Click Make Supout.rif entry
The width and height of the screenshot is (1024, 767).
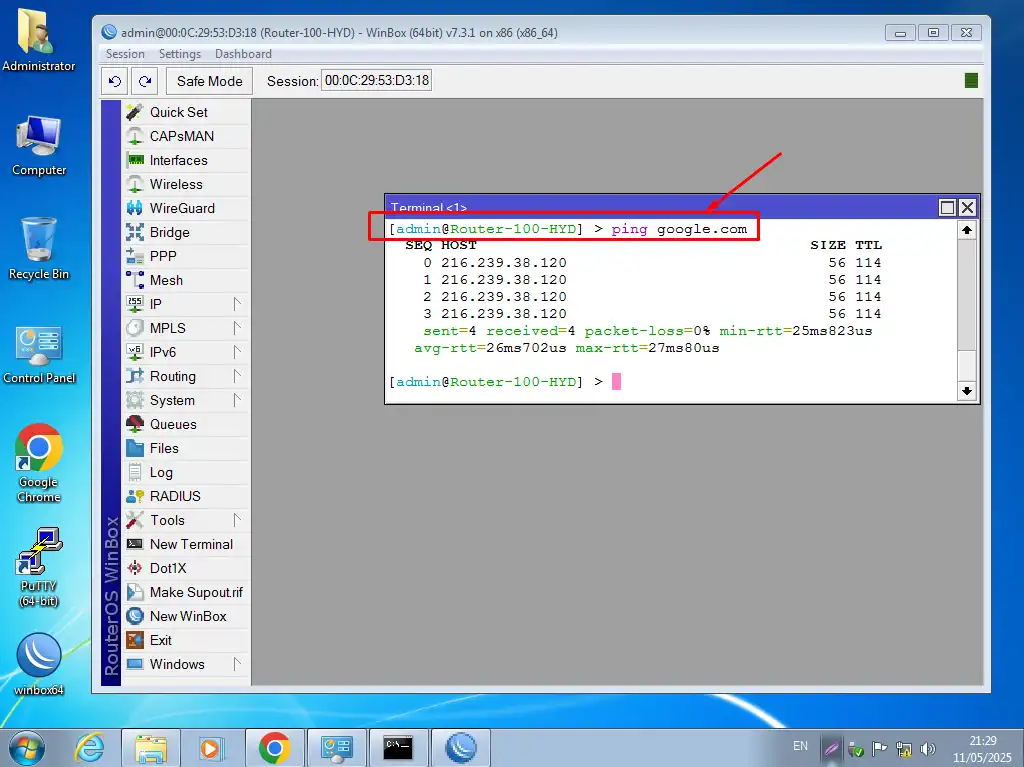coord(195,592)
